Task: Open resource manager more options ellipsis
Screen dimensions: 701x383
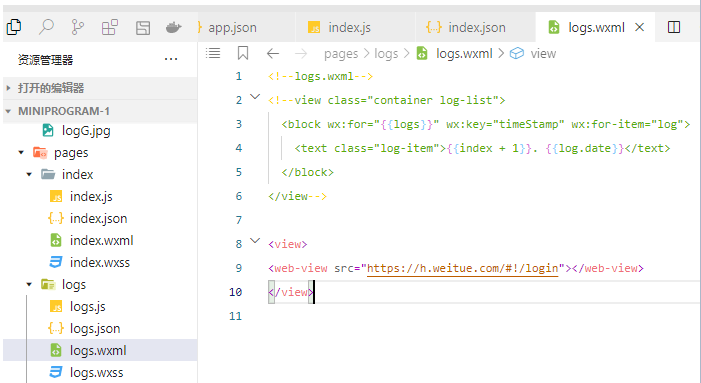Action: pyautogui.click(x=171, y=59)
